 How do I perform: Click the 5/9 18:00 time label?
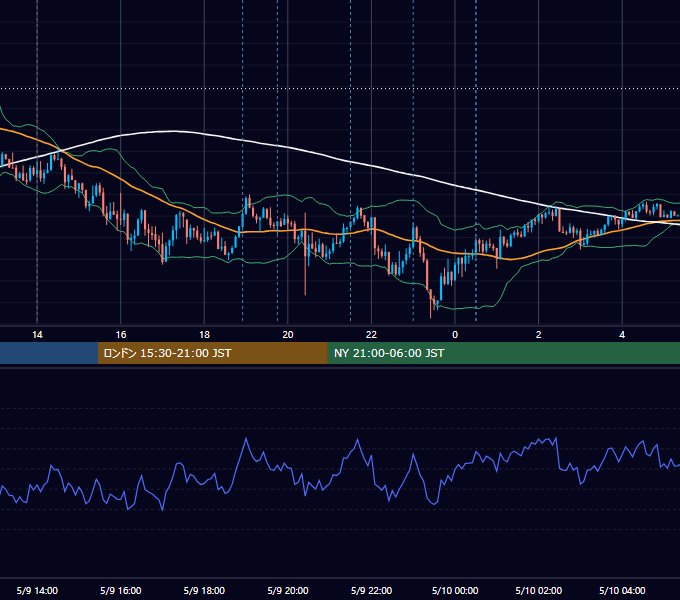204,590
